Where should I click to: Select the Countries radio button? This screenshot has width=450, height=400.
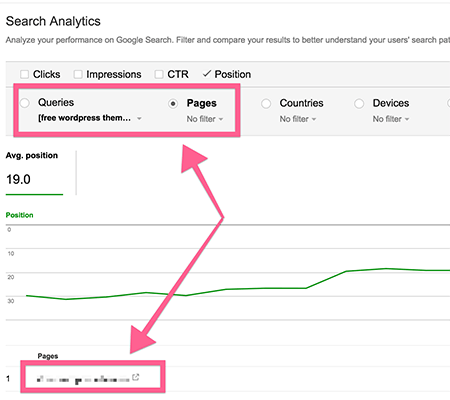point(266,104)
